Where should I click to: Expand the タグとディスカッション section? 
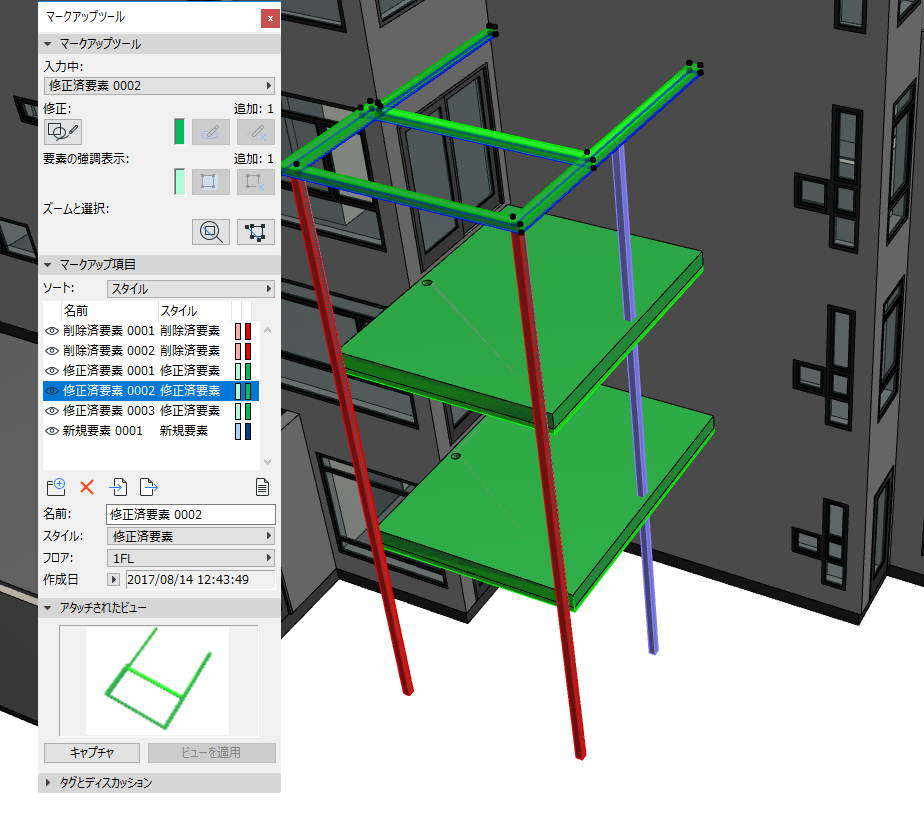tap(48, 783)
